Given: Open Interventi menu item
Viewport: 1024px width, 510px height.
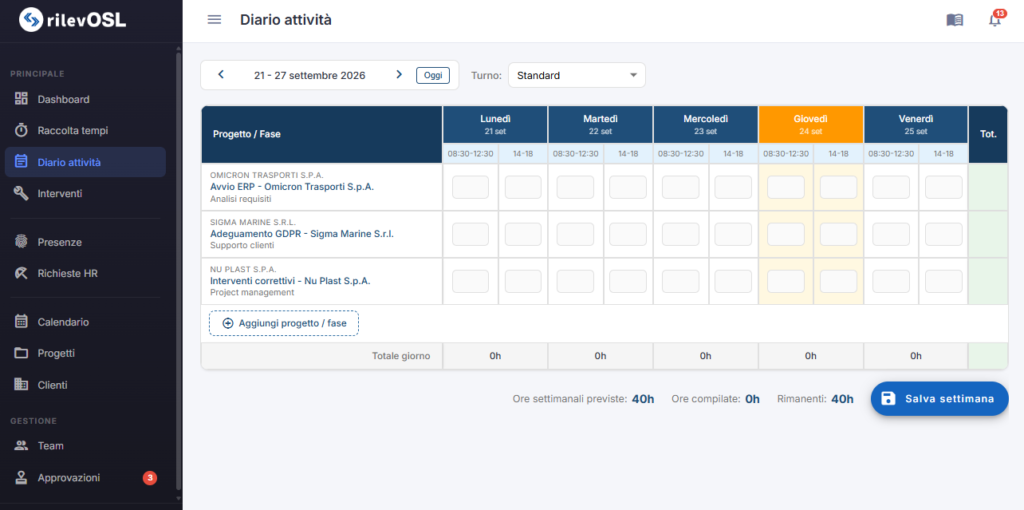Looking at the screenshot, I should 85,194.
